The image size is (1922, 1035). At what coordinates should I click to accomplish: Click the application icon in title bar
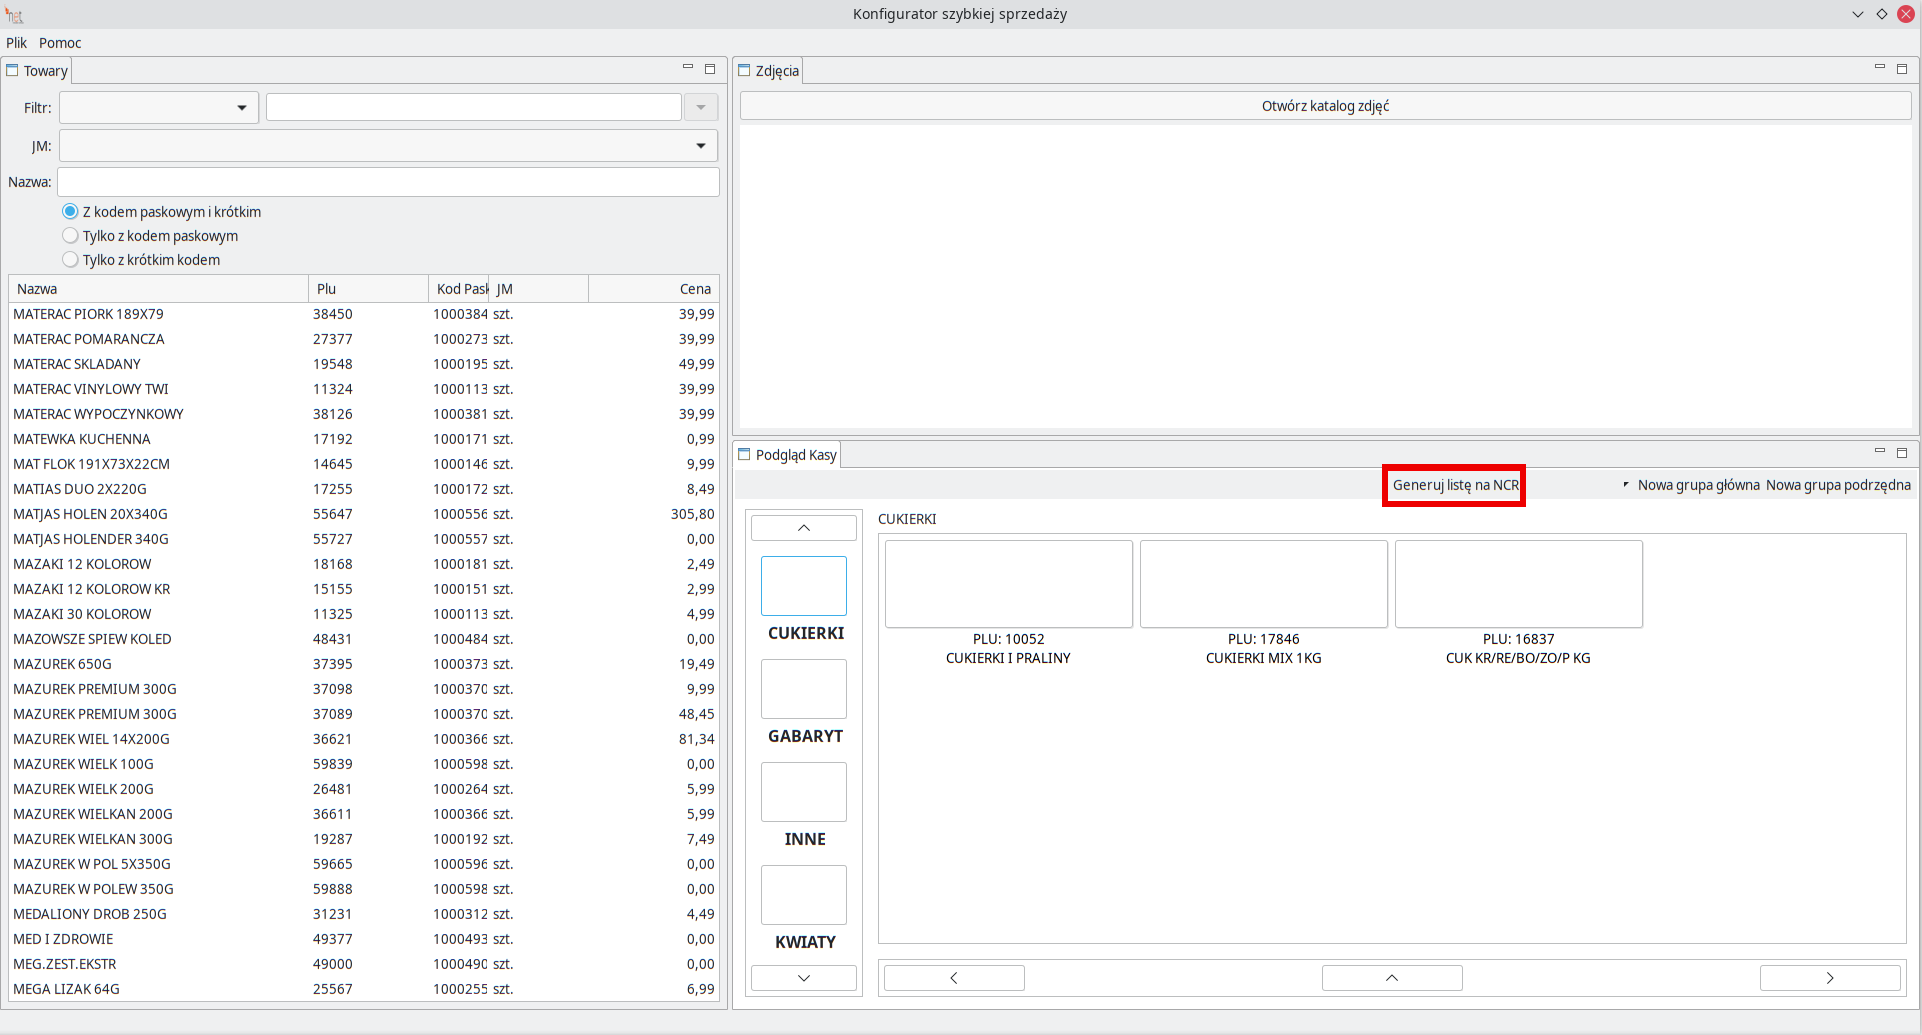[14, 15]
